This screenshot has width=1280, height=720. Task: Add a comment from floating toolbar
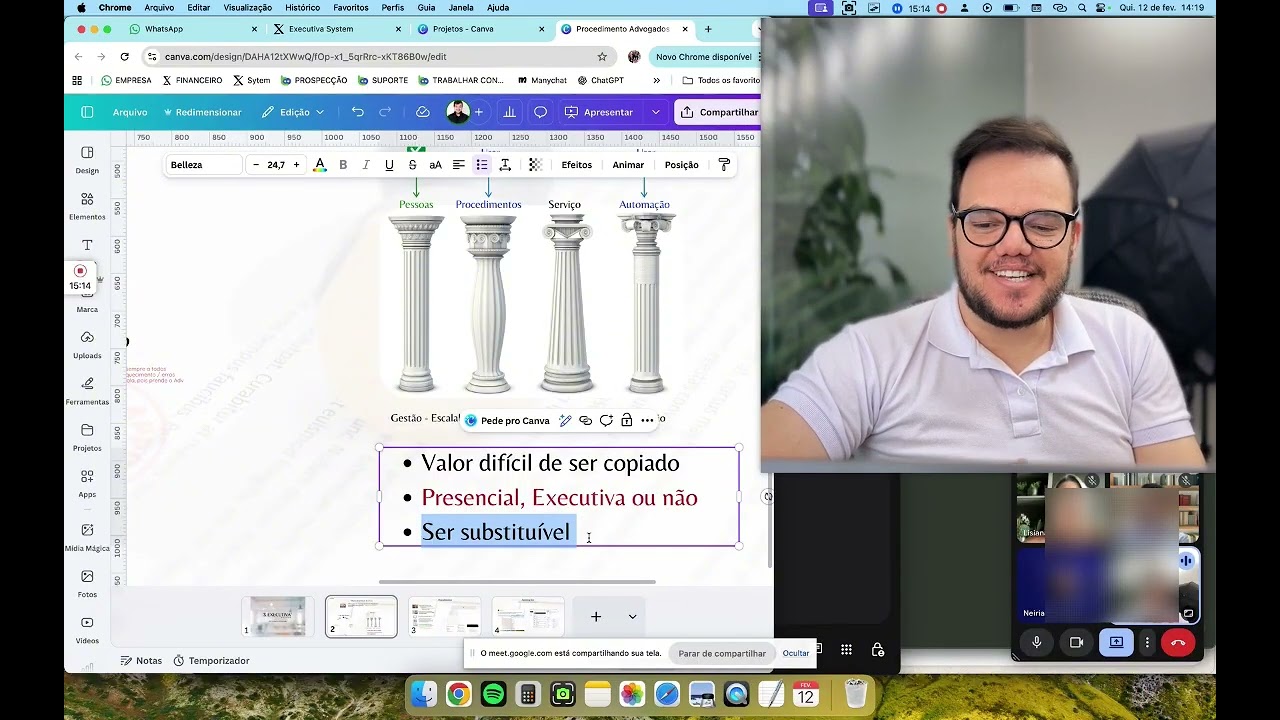tap(606, 421)
